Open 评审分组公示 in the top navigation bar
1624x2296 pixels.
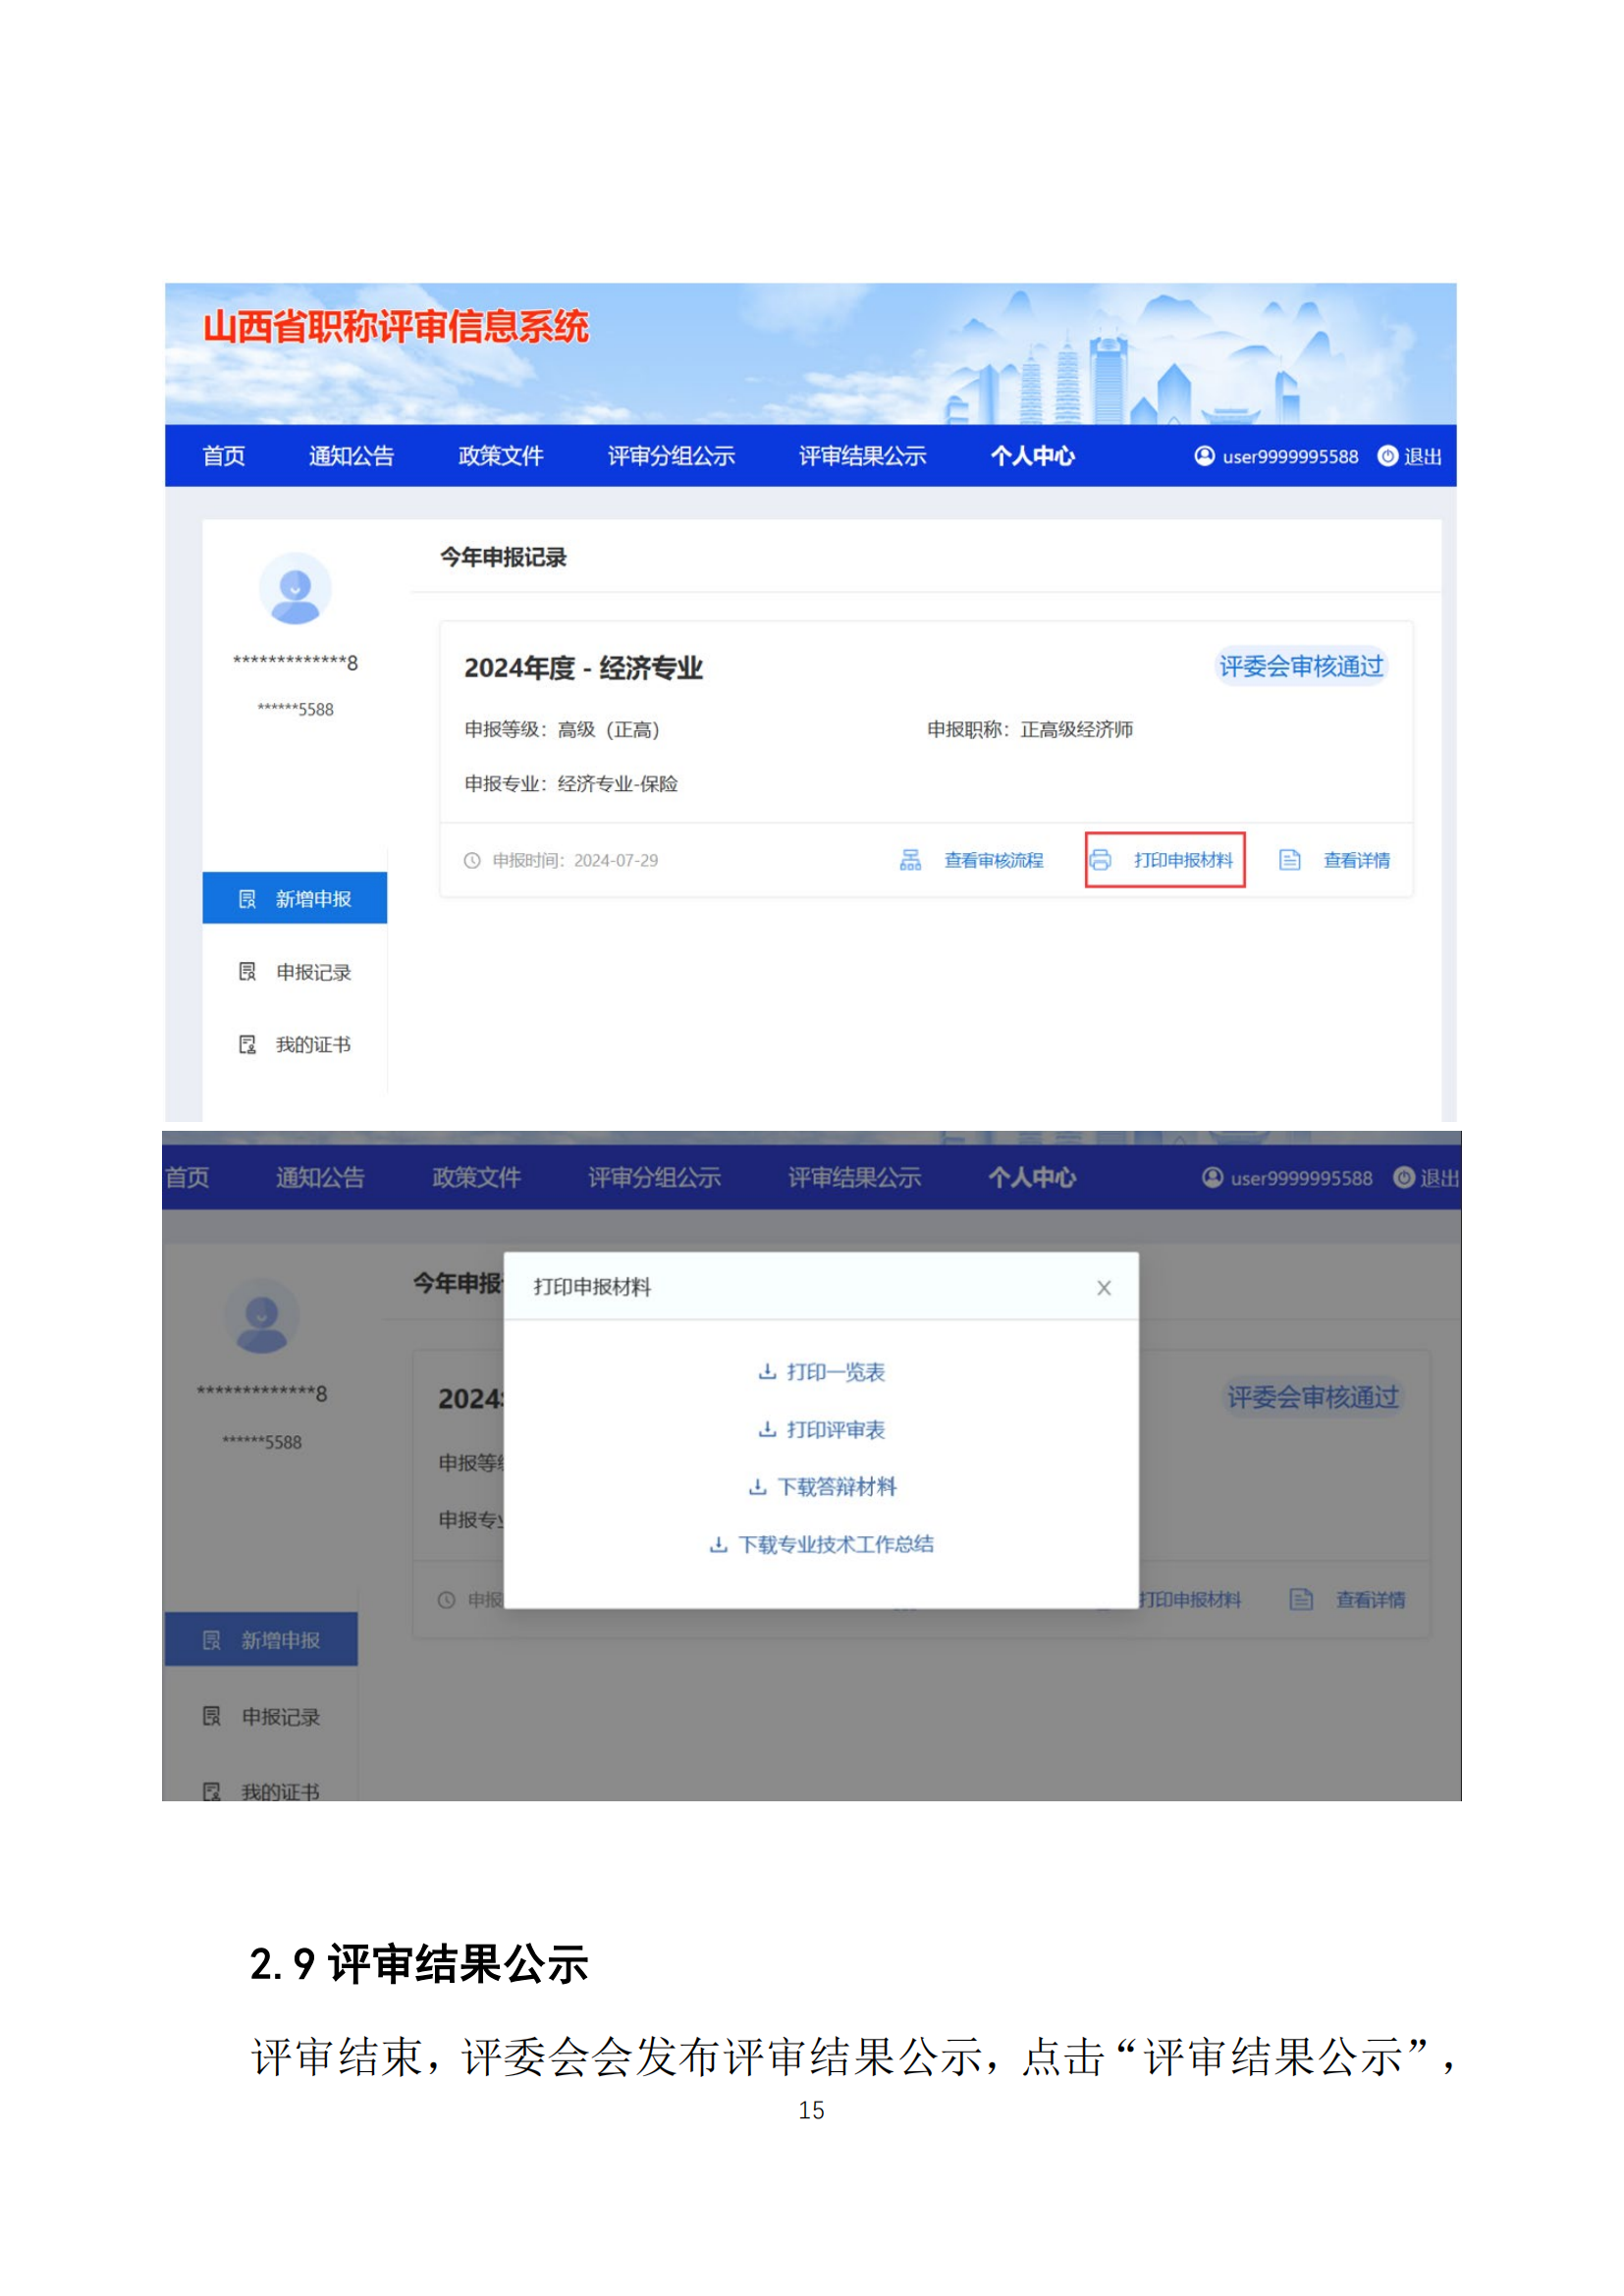tap(671, 456)
